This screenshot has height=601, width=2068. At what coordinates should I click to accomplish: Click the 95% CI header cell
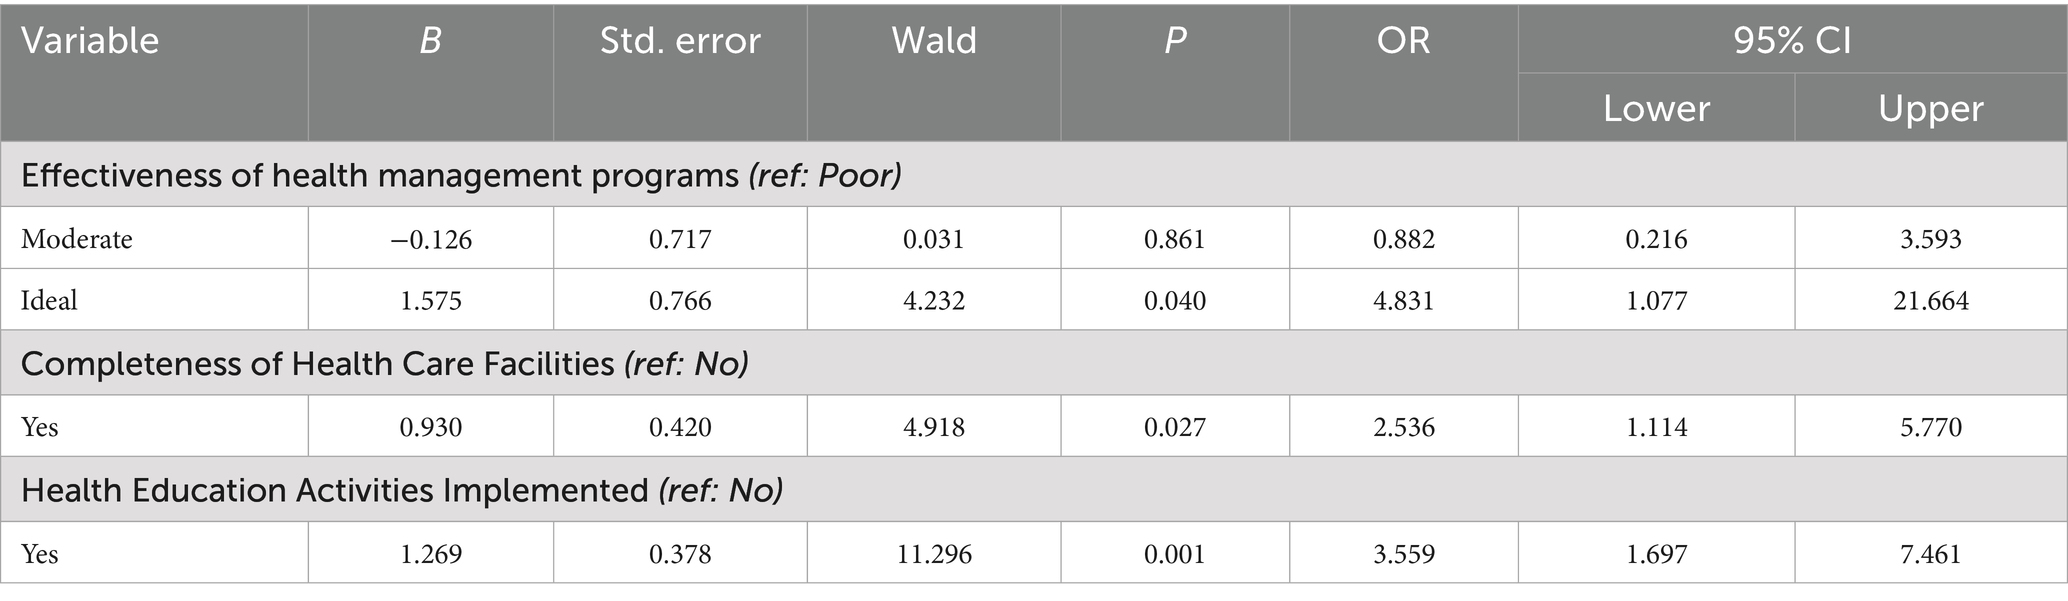[1792, 41]
